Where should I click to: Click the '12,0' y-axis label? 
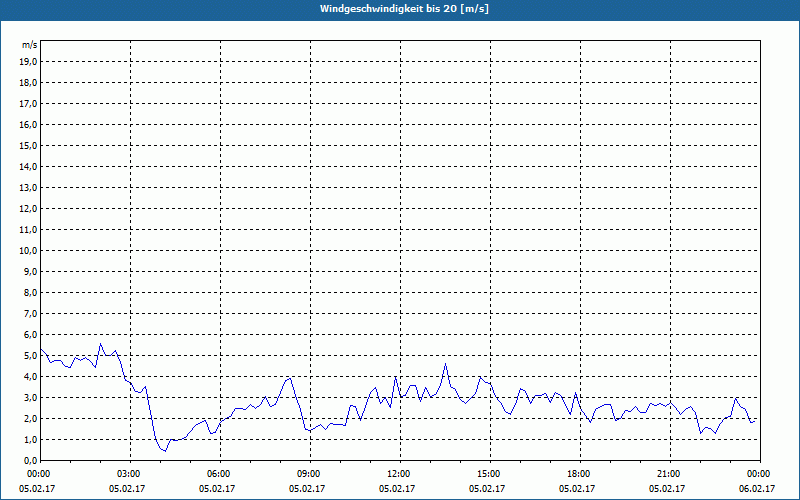(x=28, y=209)
